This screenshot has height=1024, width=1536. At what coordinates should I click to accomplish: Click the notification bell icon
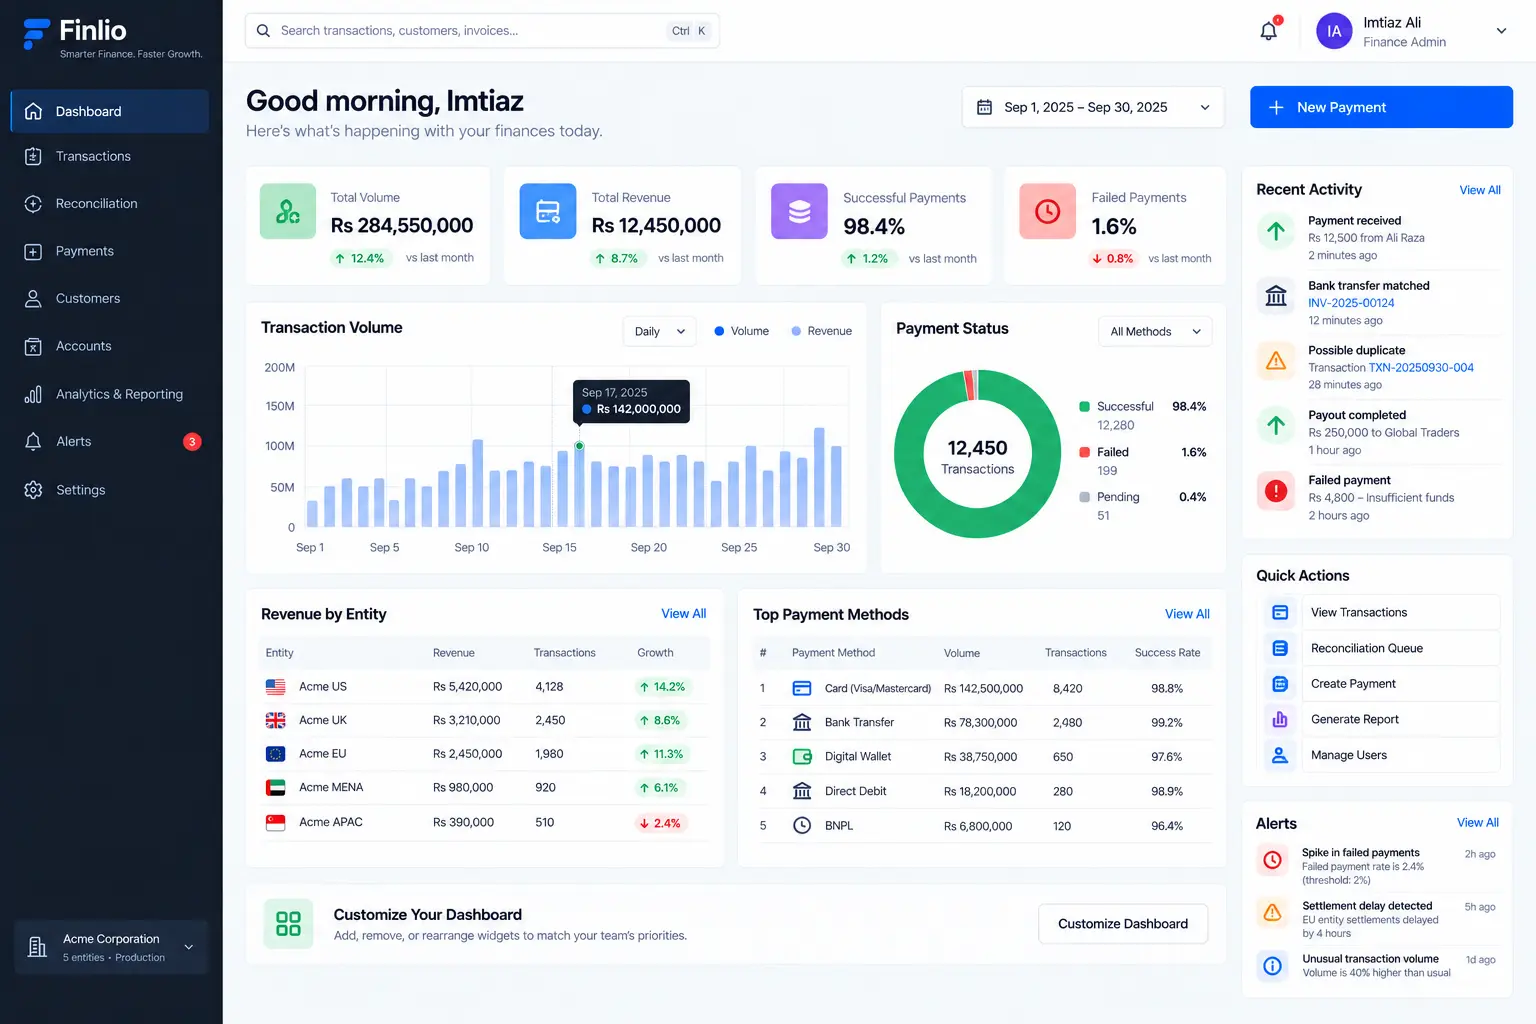click(x=1268, y=31)
